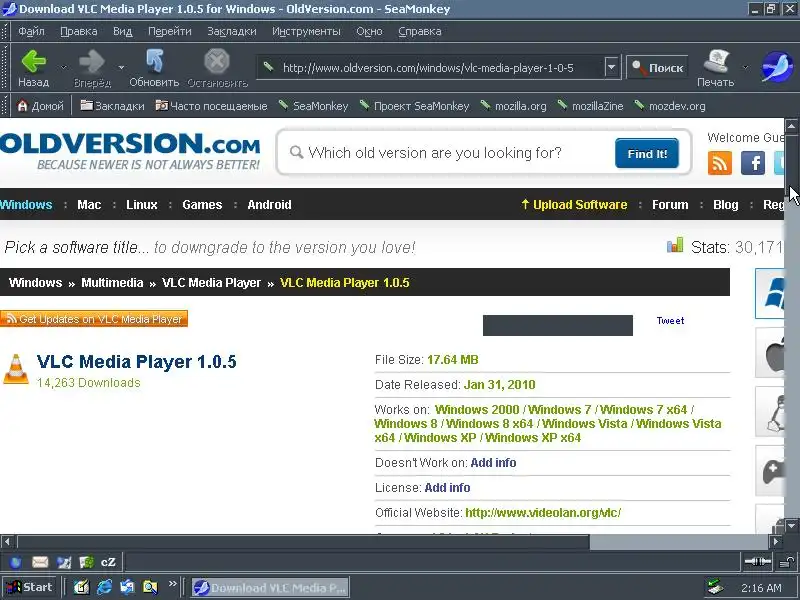Click the Stats bar chart icon
This screenshot has height=600, width=800.
pyautogui.click(x=674, y=245)
